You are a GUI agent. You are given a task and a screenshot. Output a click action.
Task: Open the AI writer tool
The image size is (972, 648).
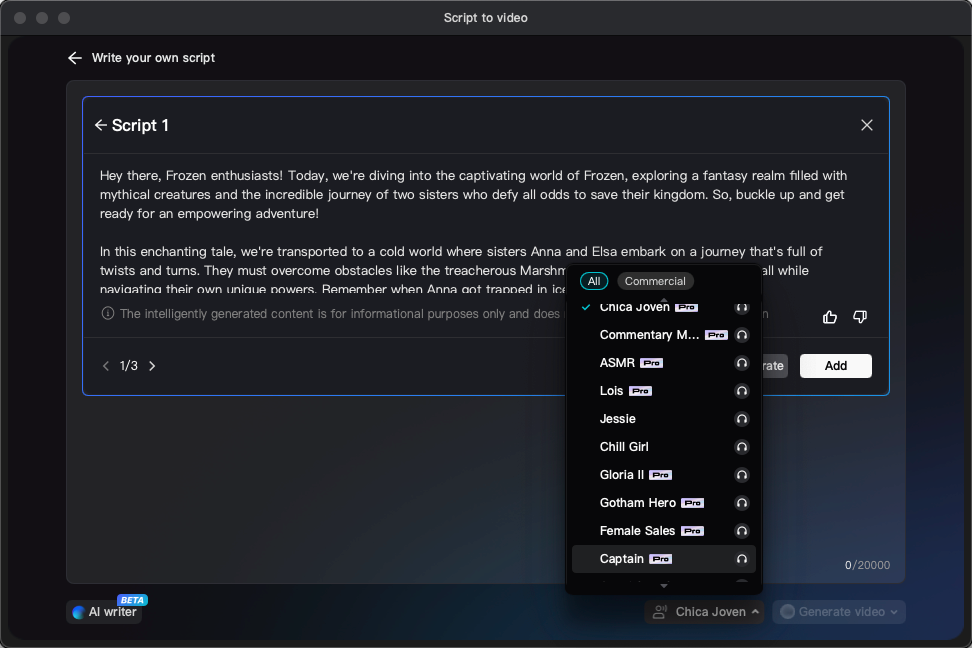(105, 612)
